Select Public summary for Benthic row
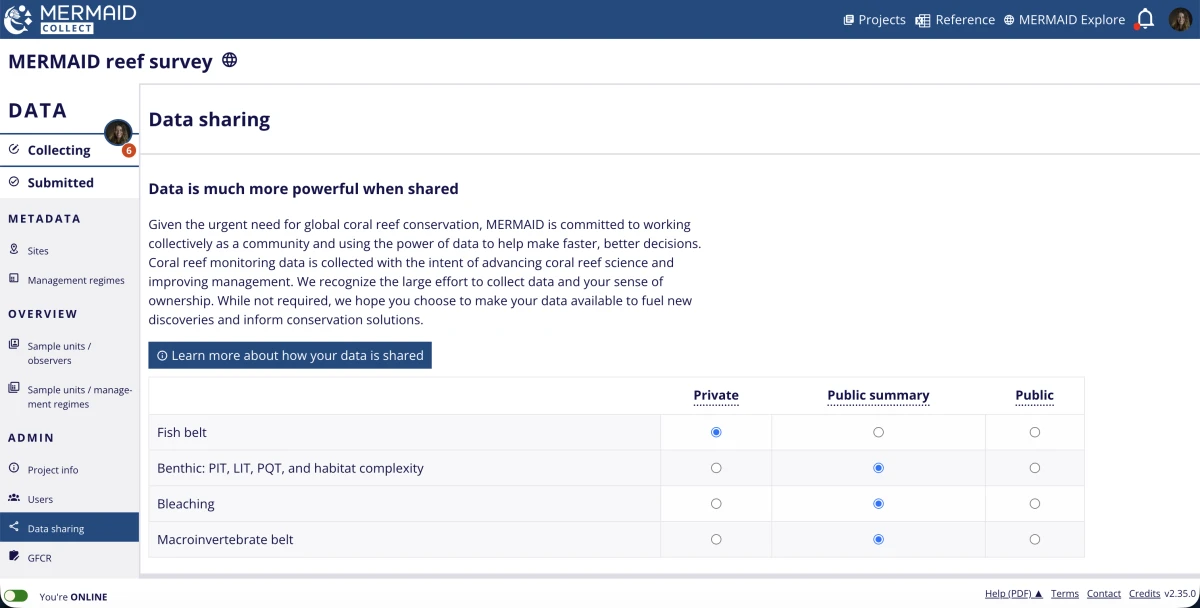The width and height of the screenshot is (1200, 608). pos(878,468)
